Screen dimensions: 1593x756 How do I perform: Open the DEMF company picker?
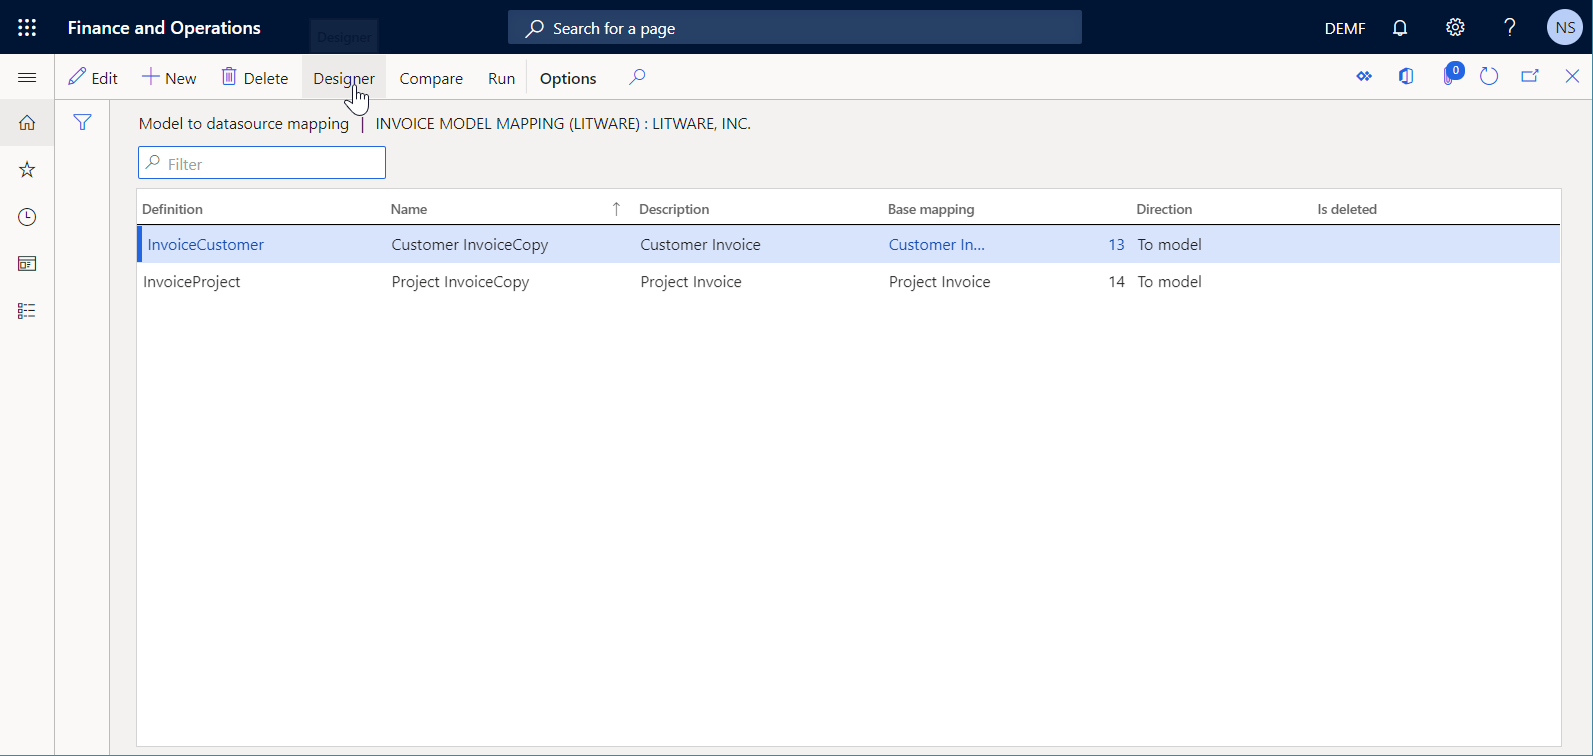click(1345, 28)
